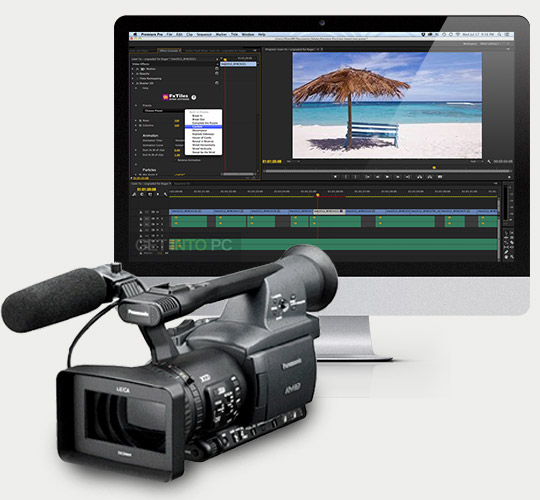Screen dimensions: 540x500
Task: Click the beach video preview in Program monitor
Action: [387, 105]
